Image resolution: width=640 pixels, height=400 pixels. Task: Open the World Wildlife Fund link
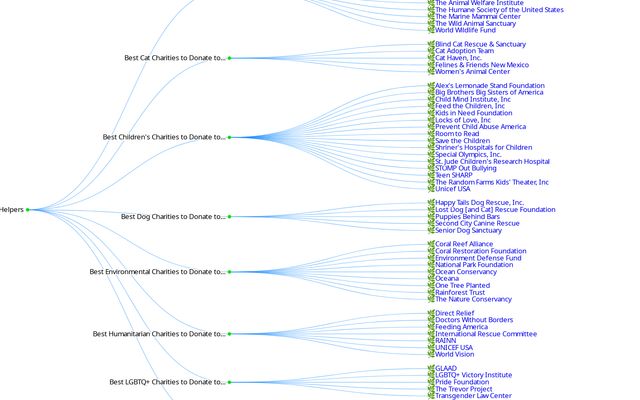[465, 30]
